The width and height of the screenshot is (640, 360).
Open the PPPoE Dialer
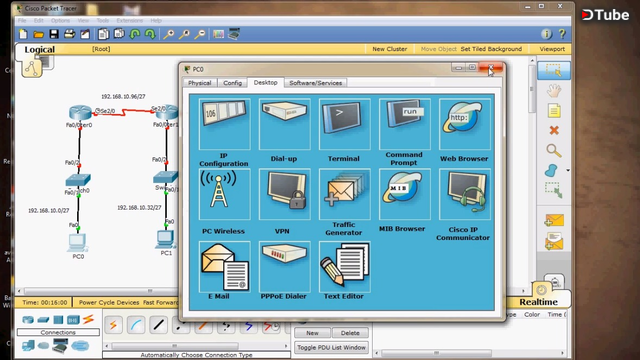point(284,266)
